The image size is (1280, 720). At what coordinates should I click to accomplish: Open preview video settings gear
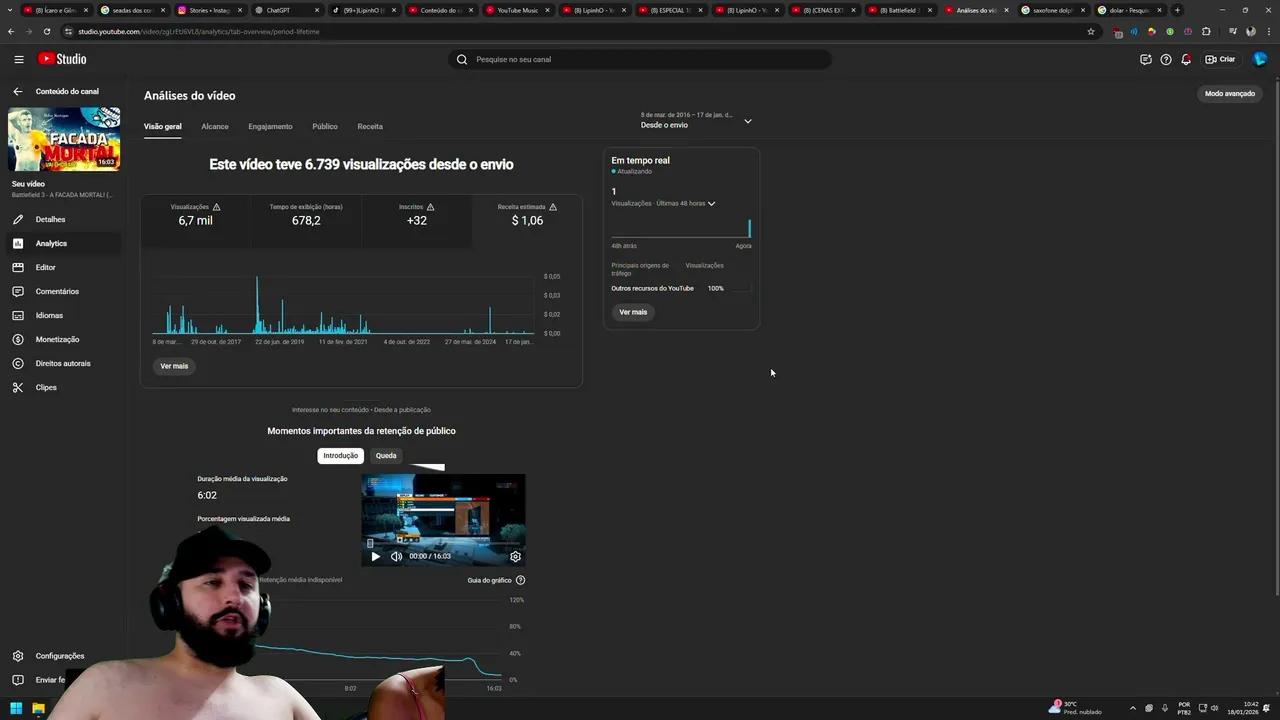(x=515, y=556)
